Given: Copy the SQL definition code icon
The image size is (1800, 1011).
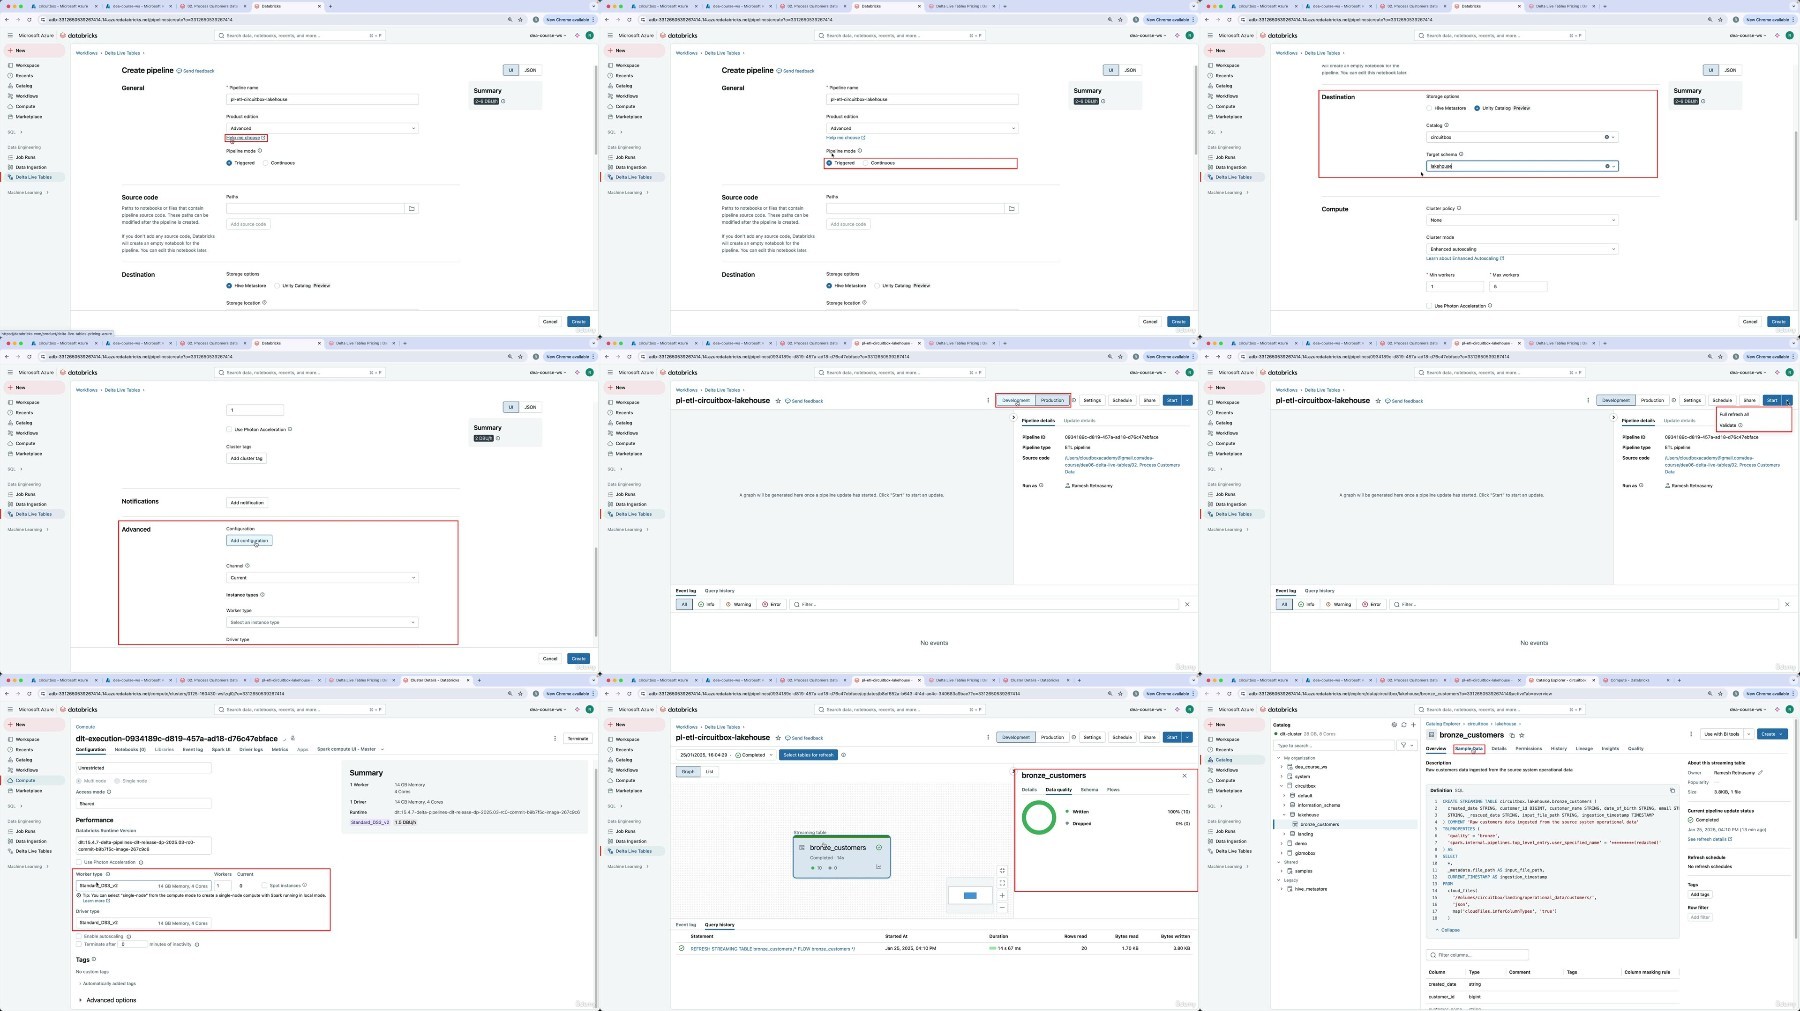Looking at the screenshot, I should [1672, 790].
